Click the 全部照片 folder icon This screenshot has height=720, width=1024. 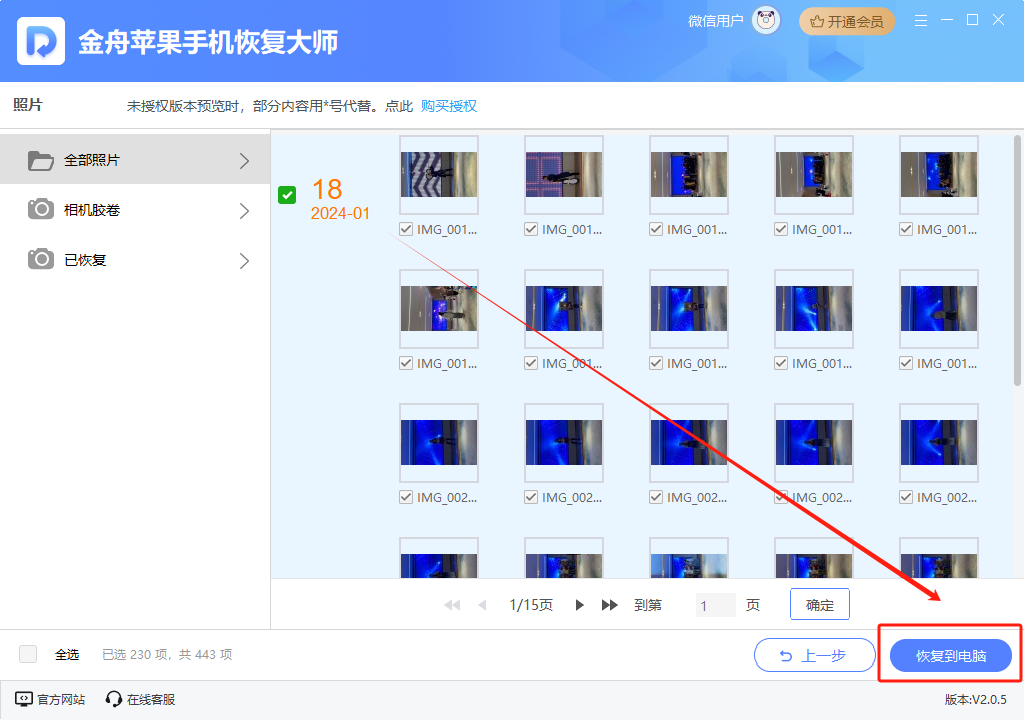pyautogui.click(x=39, y=160)
